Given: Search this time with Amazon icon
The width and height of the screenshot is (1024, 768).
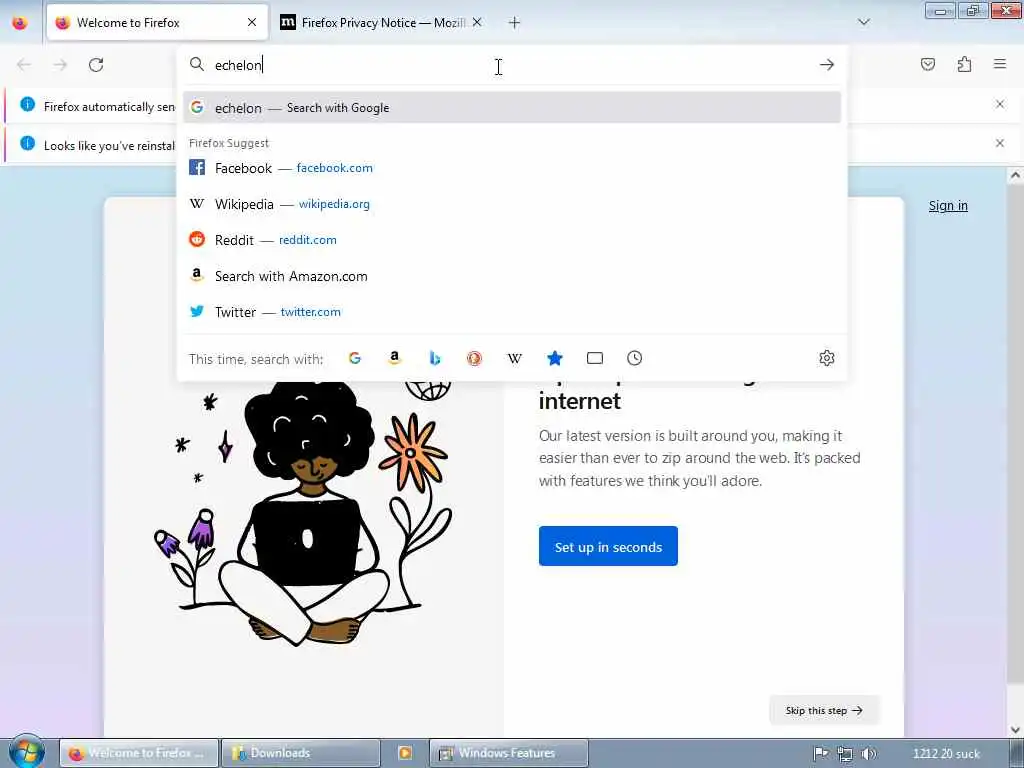Looking at the screenshot, I should [394, 358].
